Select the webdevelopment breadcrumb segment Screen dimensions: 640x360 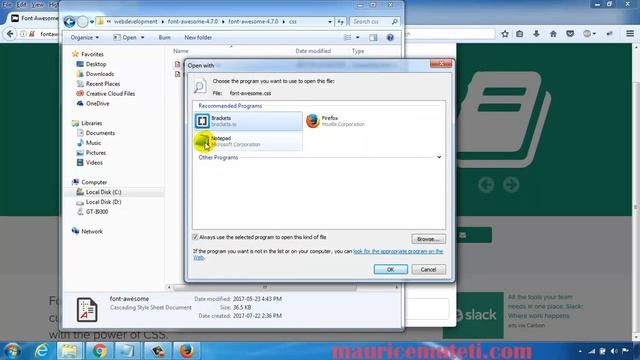[136, 22]
